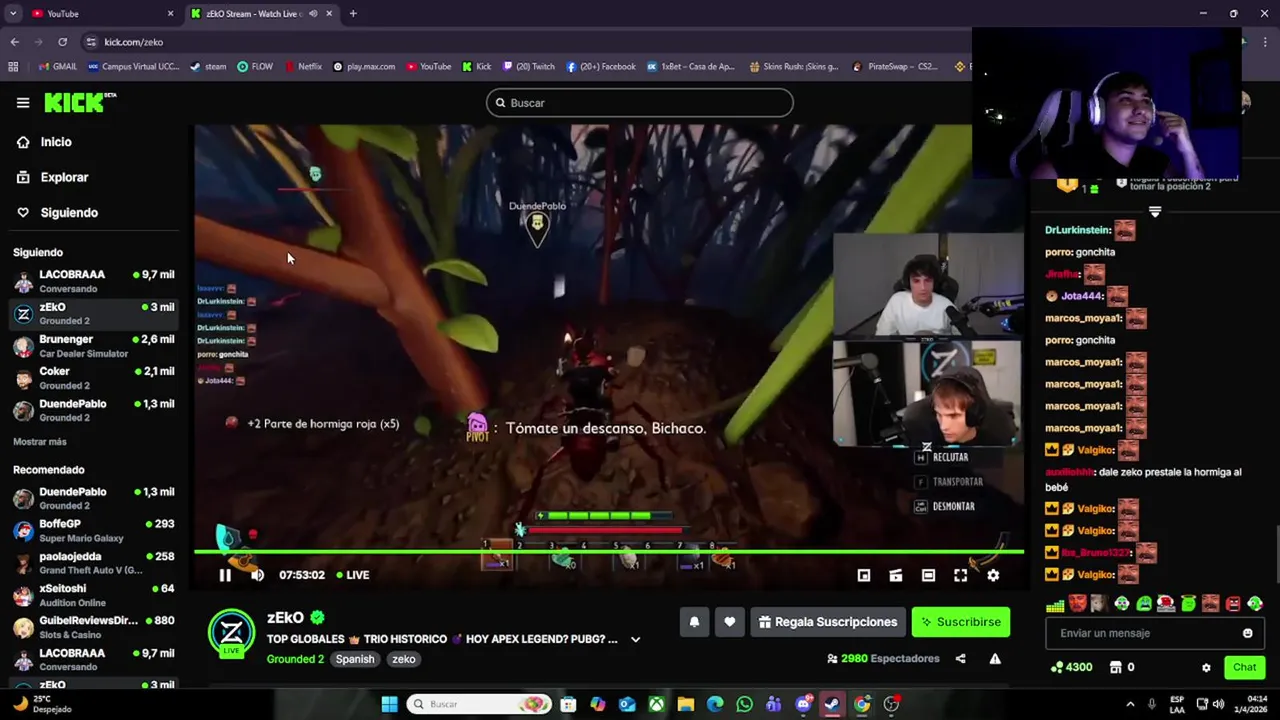This screenshot has height=720, width=1280.
Task: Expand Mostrar más in followed list
Action: [40, 442]
